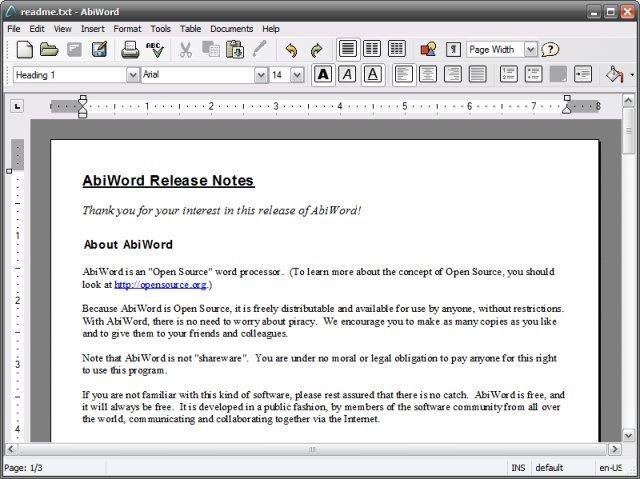Open the Format menu
Viewport: 640px width, 479px height.
[127, 29]
